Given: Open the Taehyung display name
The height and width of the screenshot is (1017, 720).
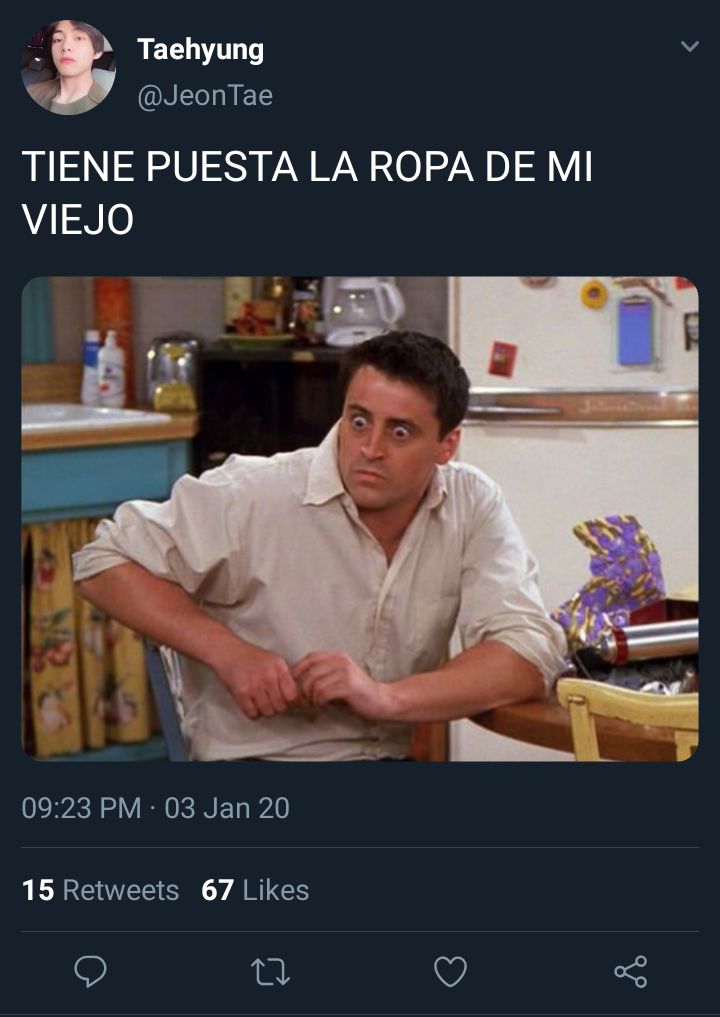Looking at the screenshot, I should coord(200,50).
